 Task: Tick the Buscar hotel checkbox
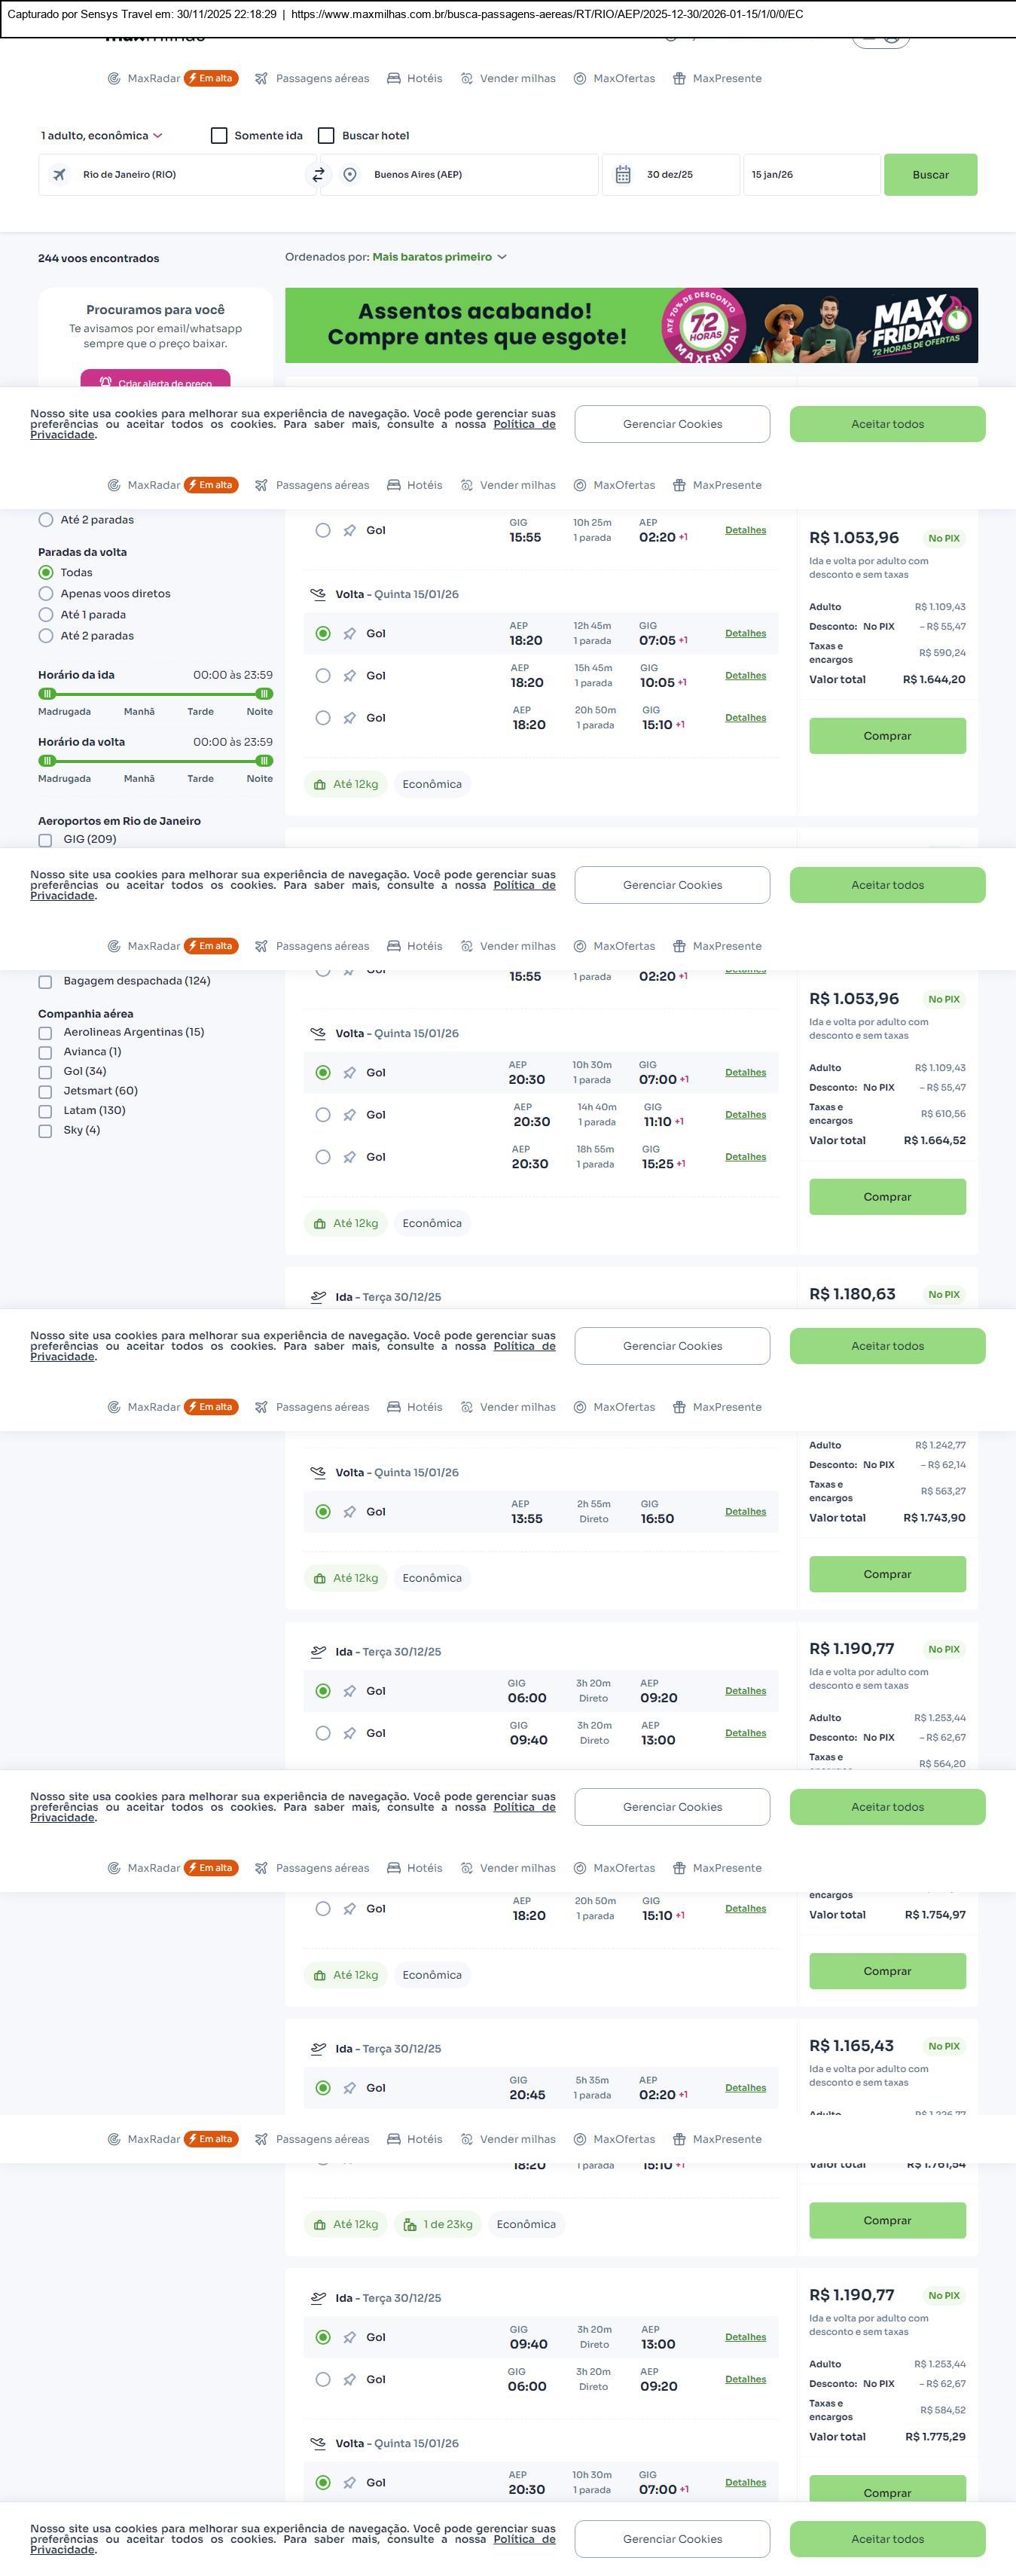pyautogui.click(x=326, y=136)
